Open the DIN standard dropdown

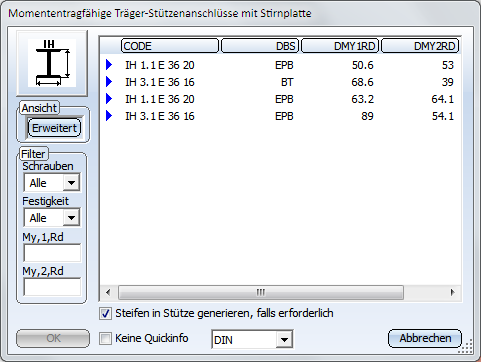click(x=284, y=340)
